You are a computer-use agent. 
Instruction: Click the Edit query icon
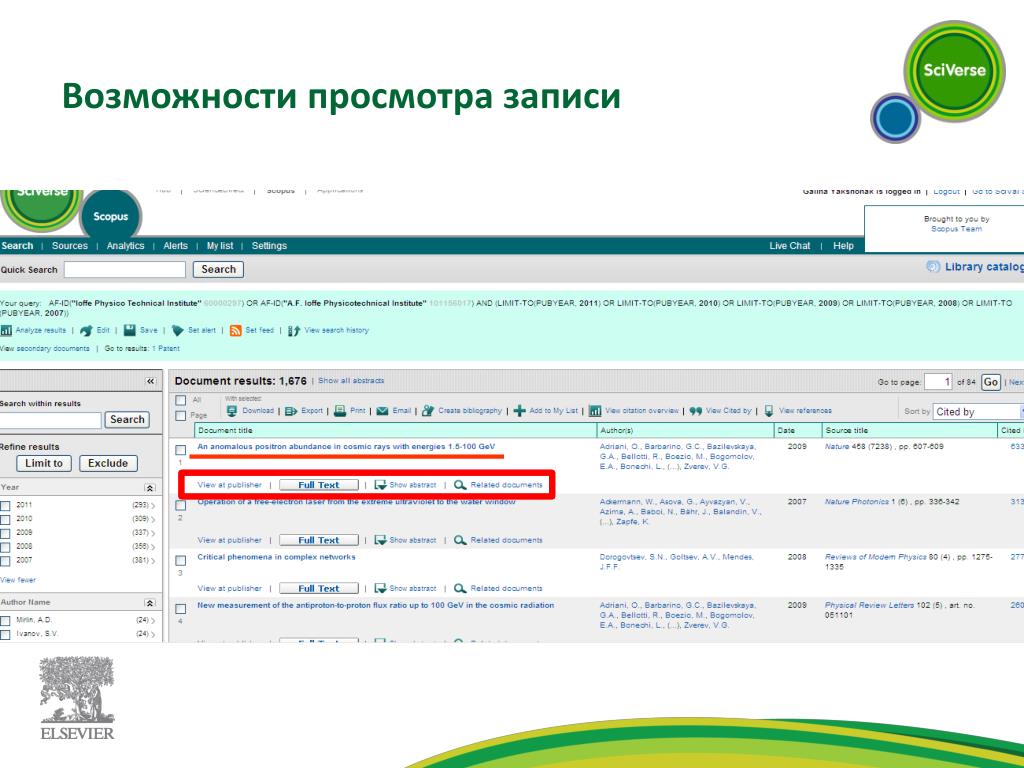(x=86, y=330)
